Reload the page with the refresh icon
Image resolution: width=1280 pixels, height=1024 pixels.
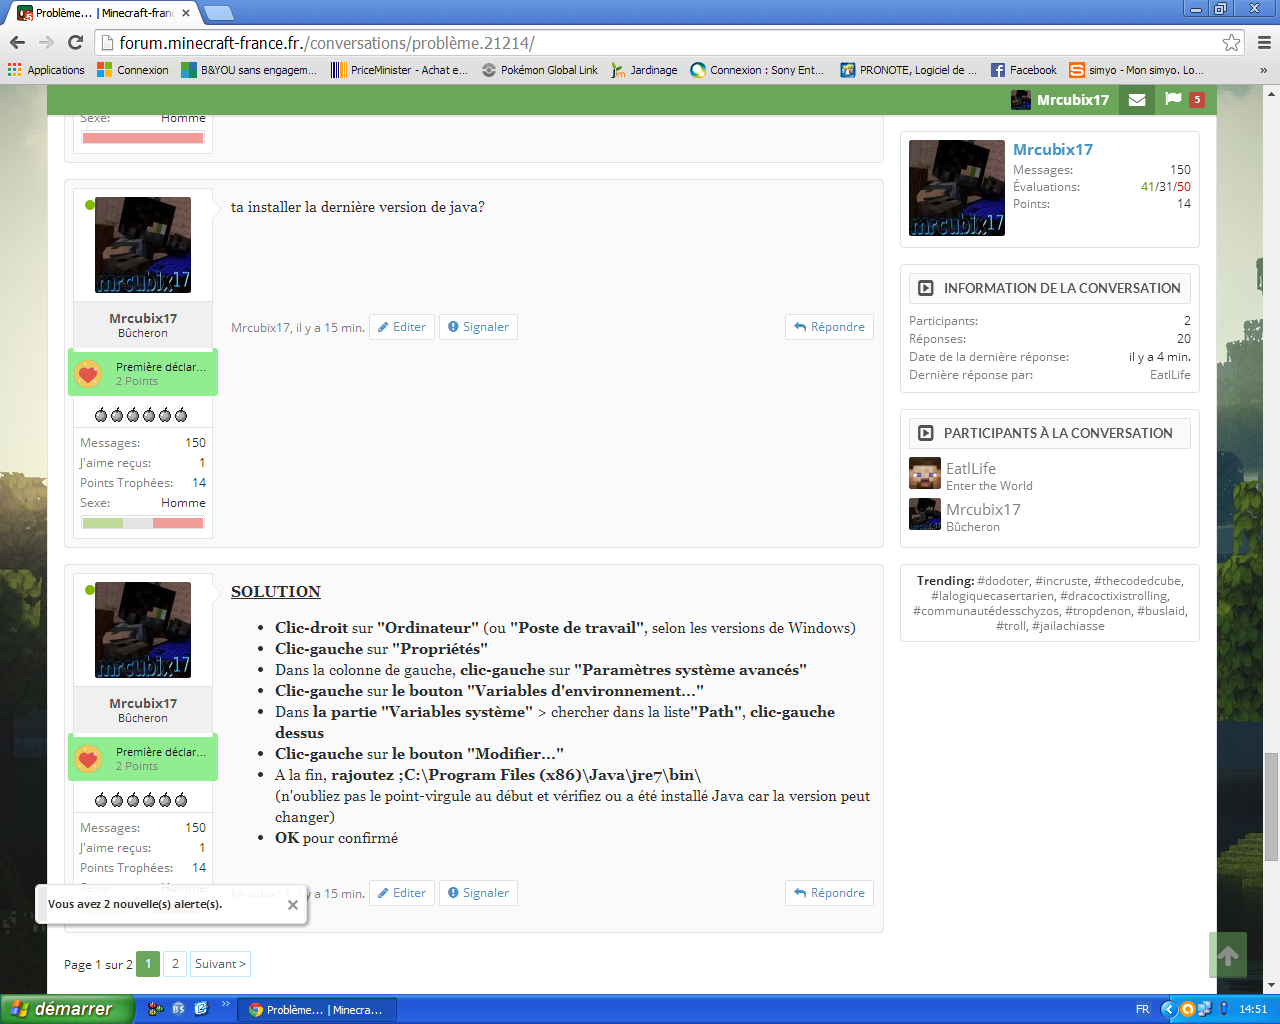click(75, 42)
